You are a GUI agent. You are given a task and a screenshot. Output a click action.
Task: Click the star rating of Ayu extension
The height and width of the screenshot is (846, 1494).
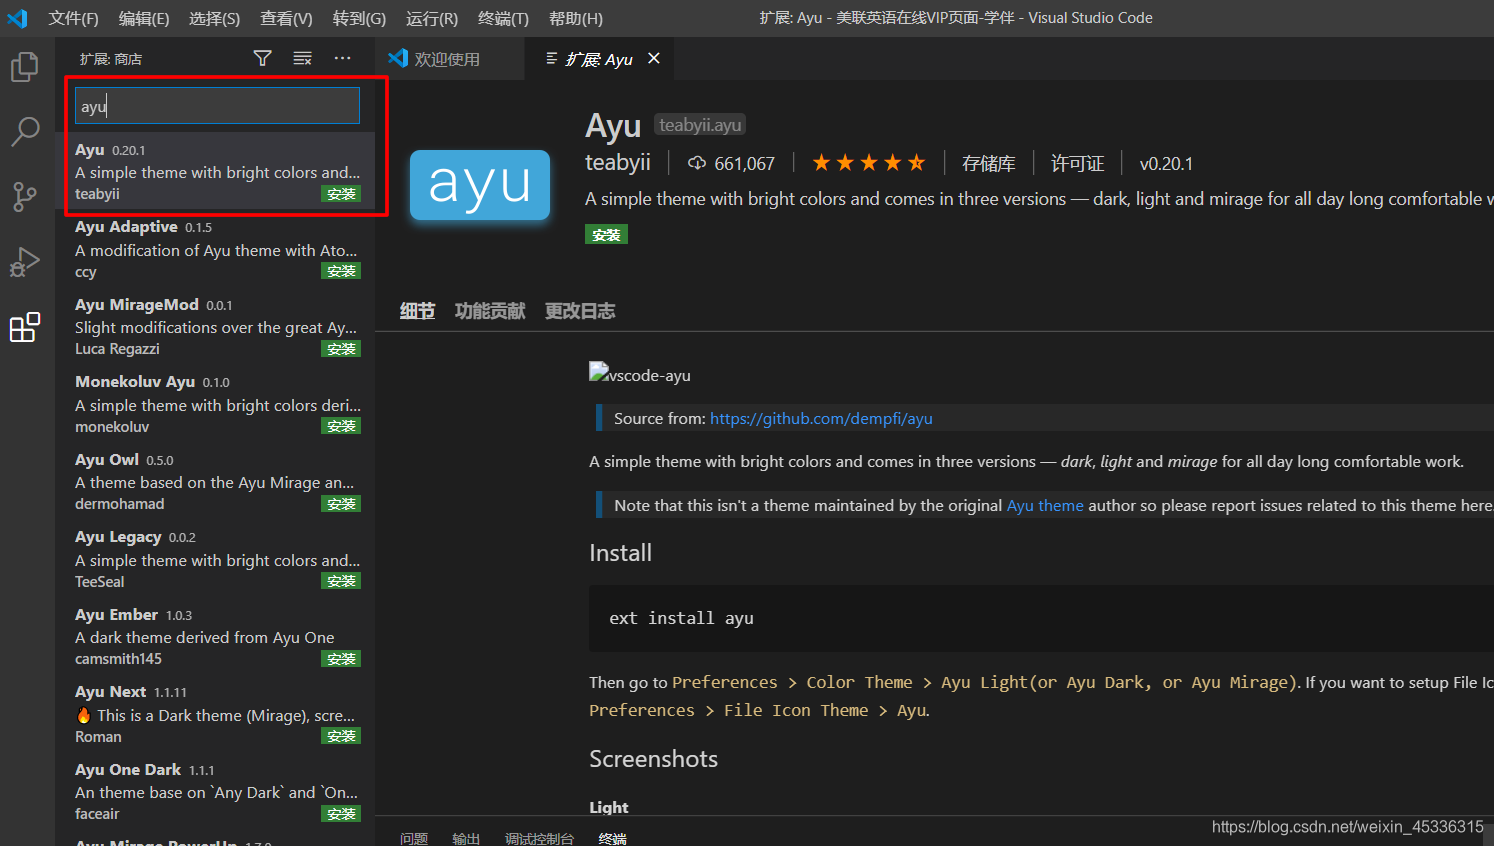(868, 163)
